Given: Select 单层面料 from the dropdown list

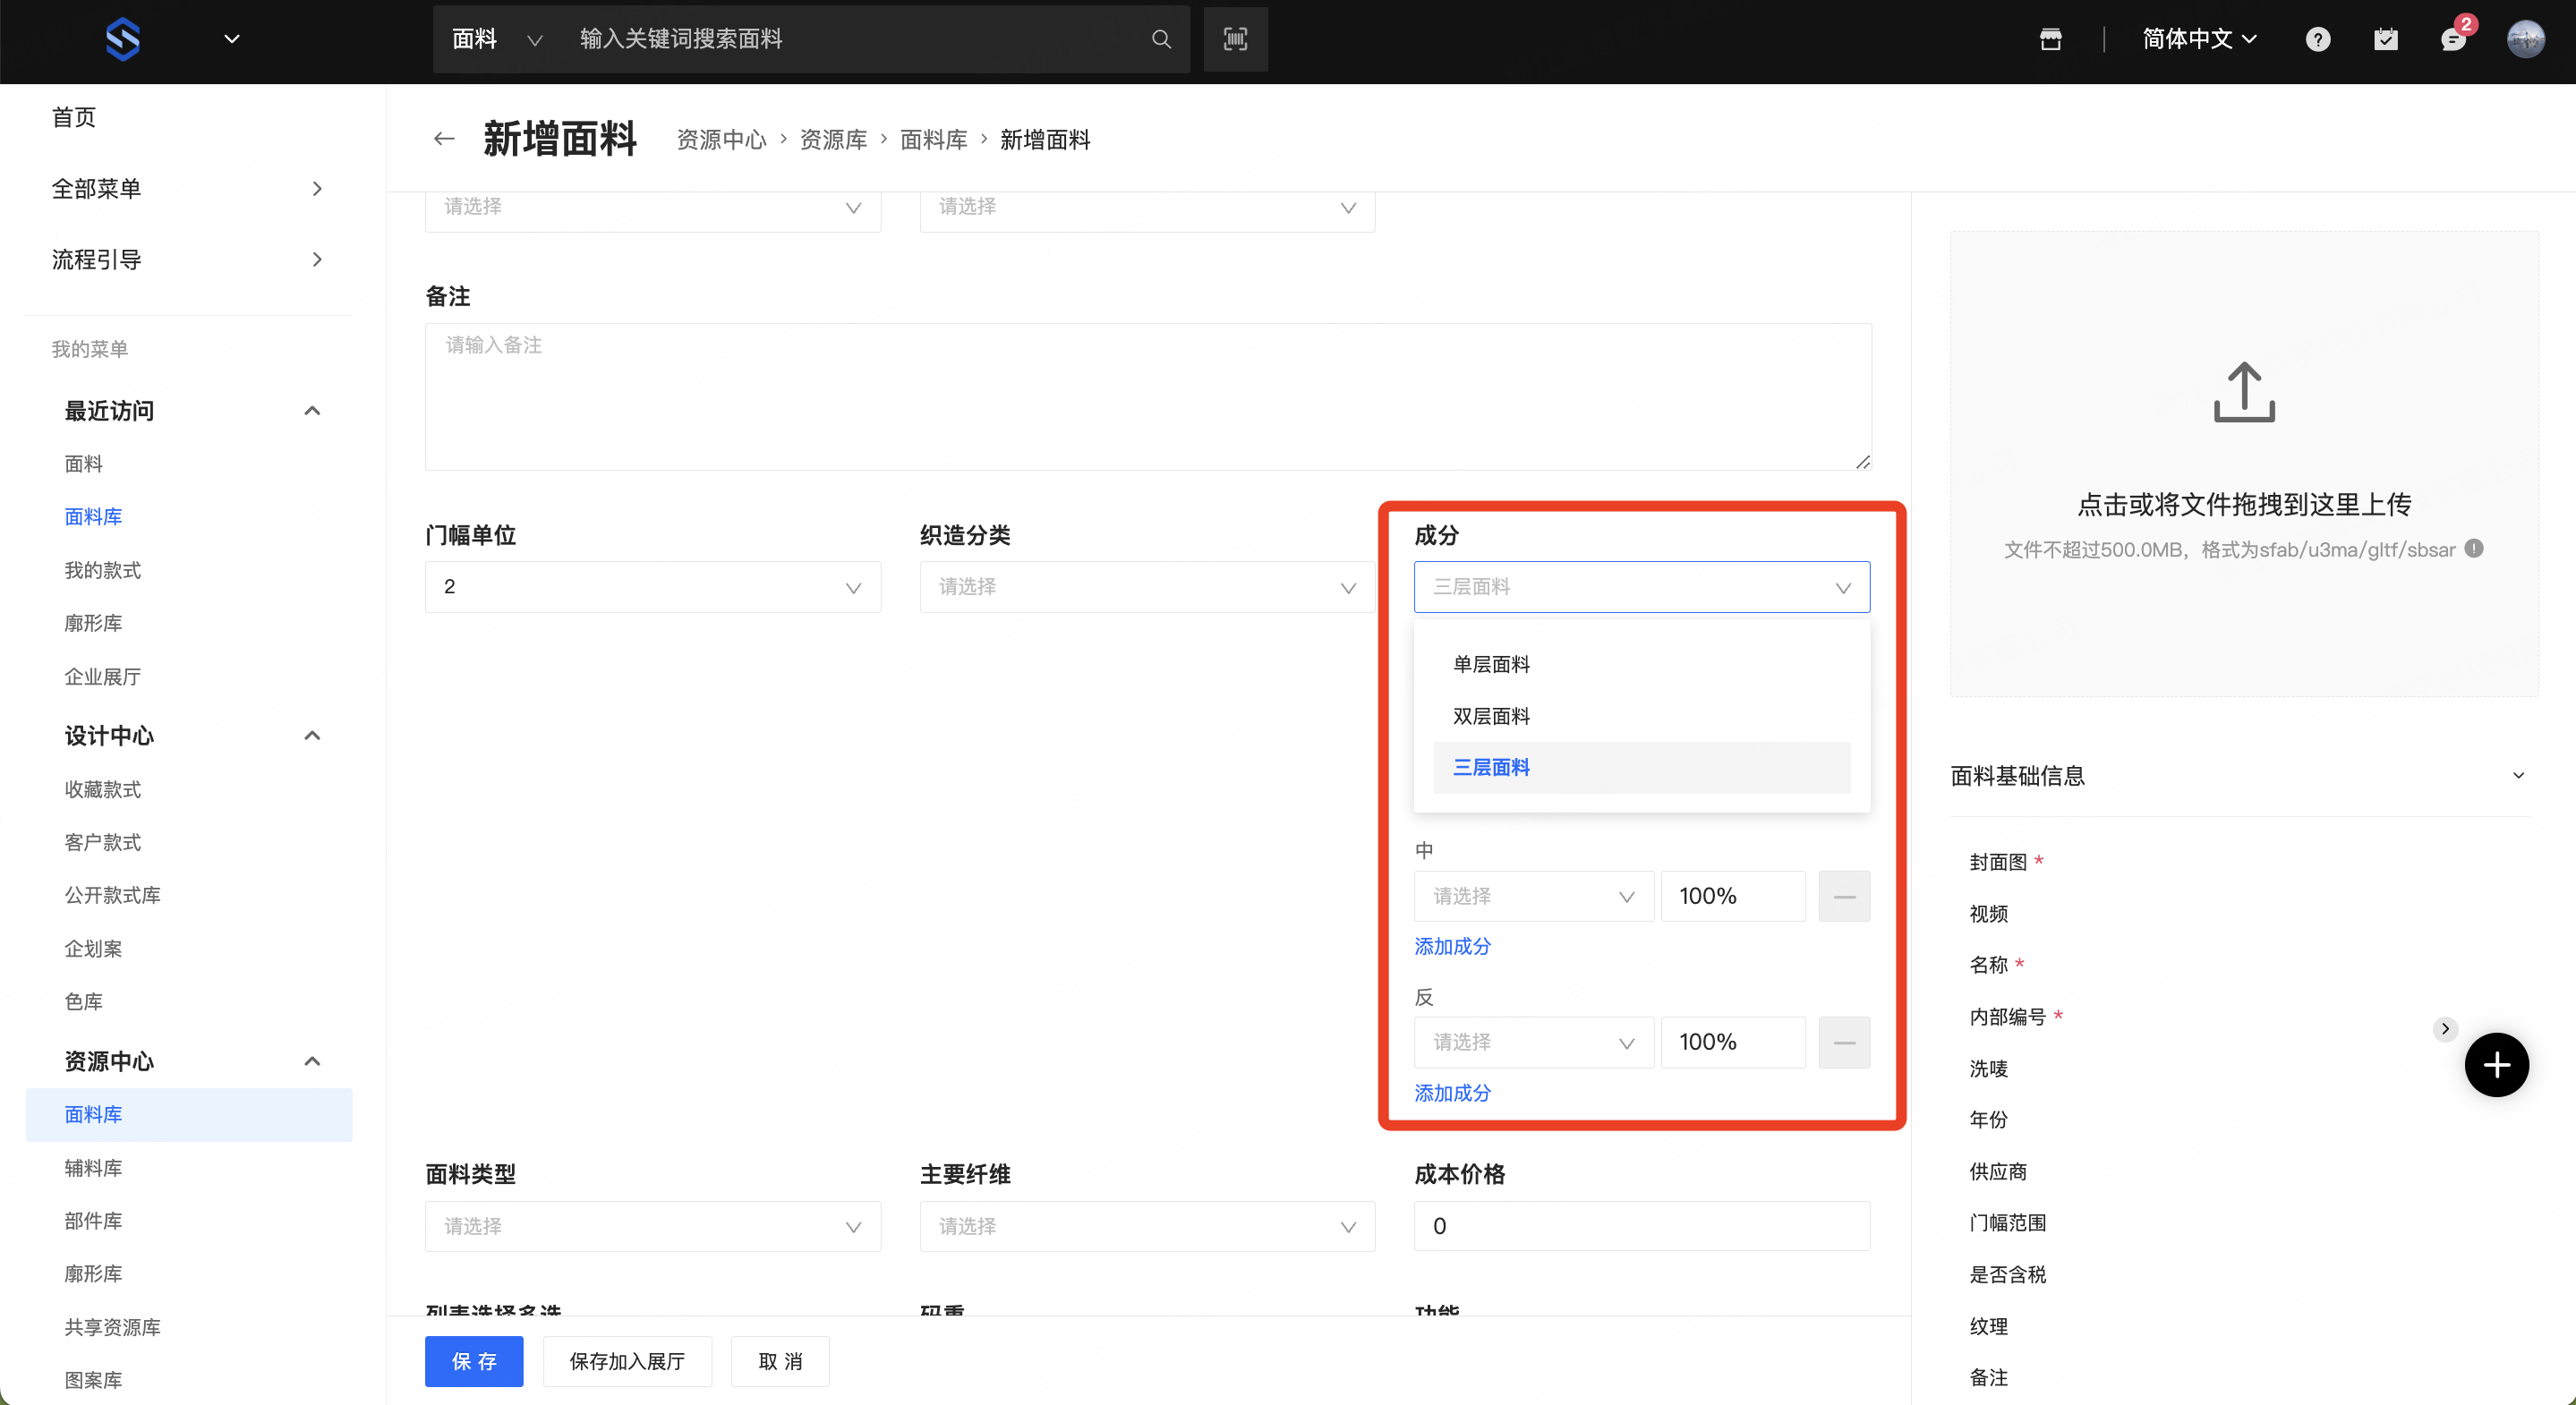Looking at the screenshot, I should coord(1491,664).
